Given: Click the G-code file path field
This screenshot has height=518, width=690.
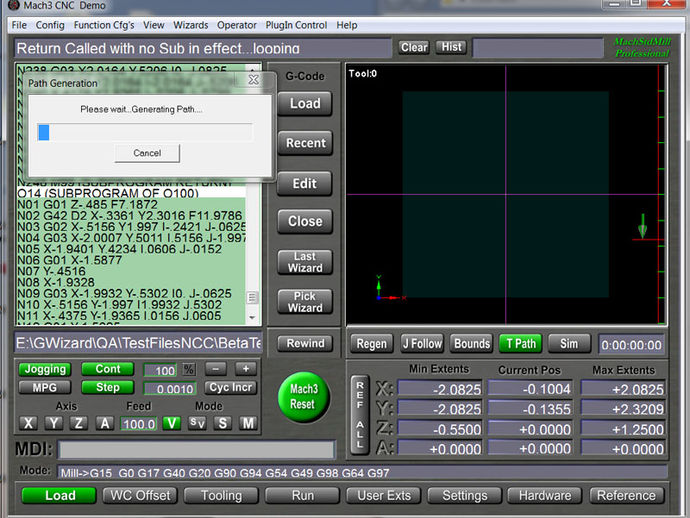Looking at the screenshot, I should pos(139,343).
